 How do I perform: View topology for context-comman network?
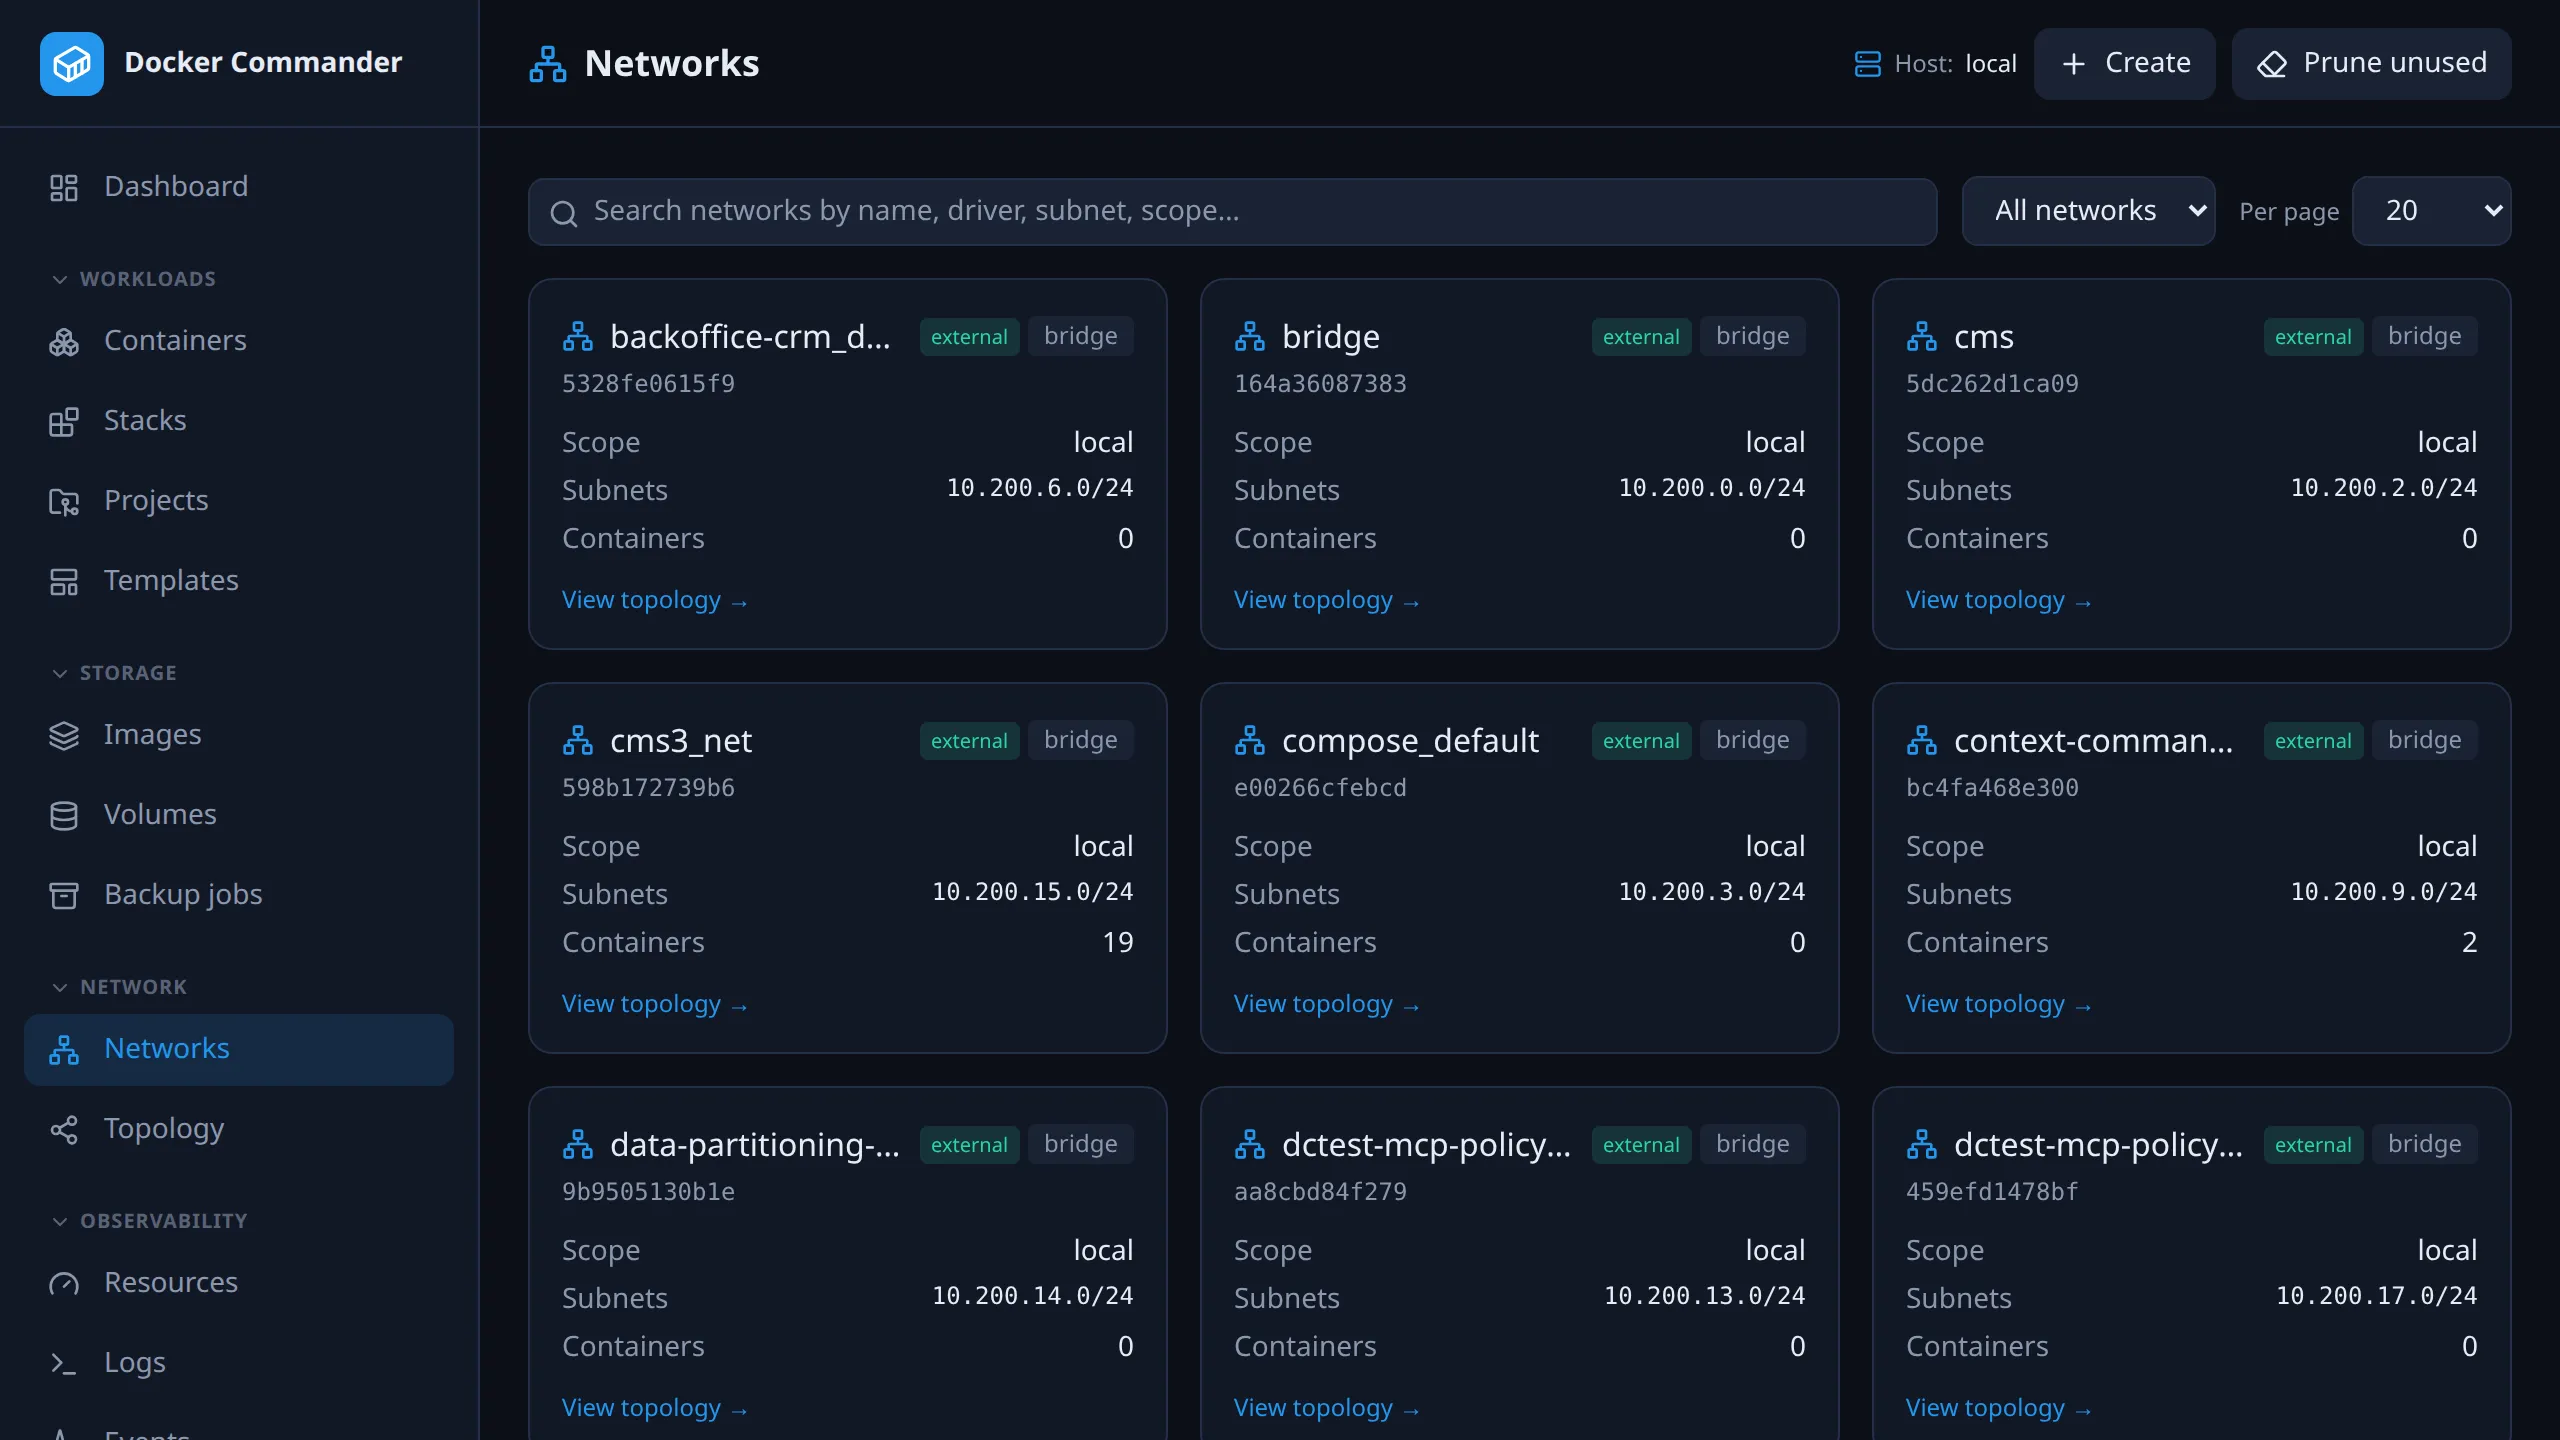[x=1998, y=1004]
